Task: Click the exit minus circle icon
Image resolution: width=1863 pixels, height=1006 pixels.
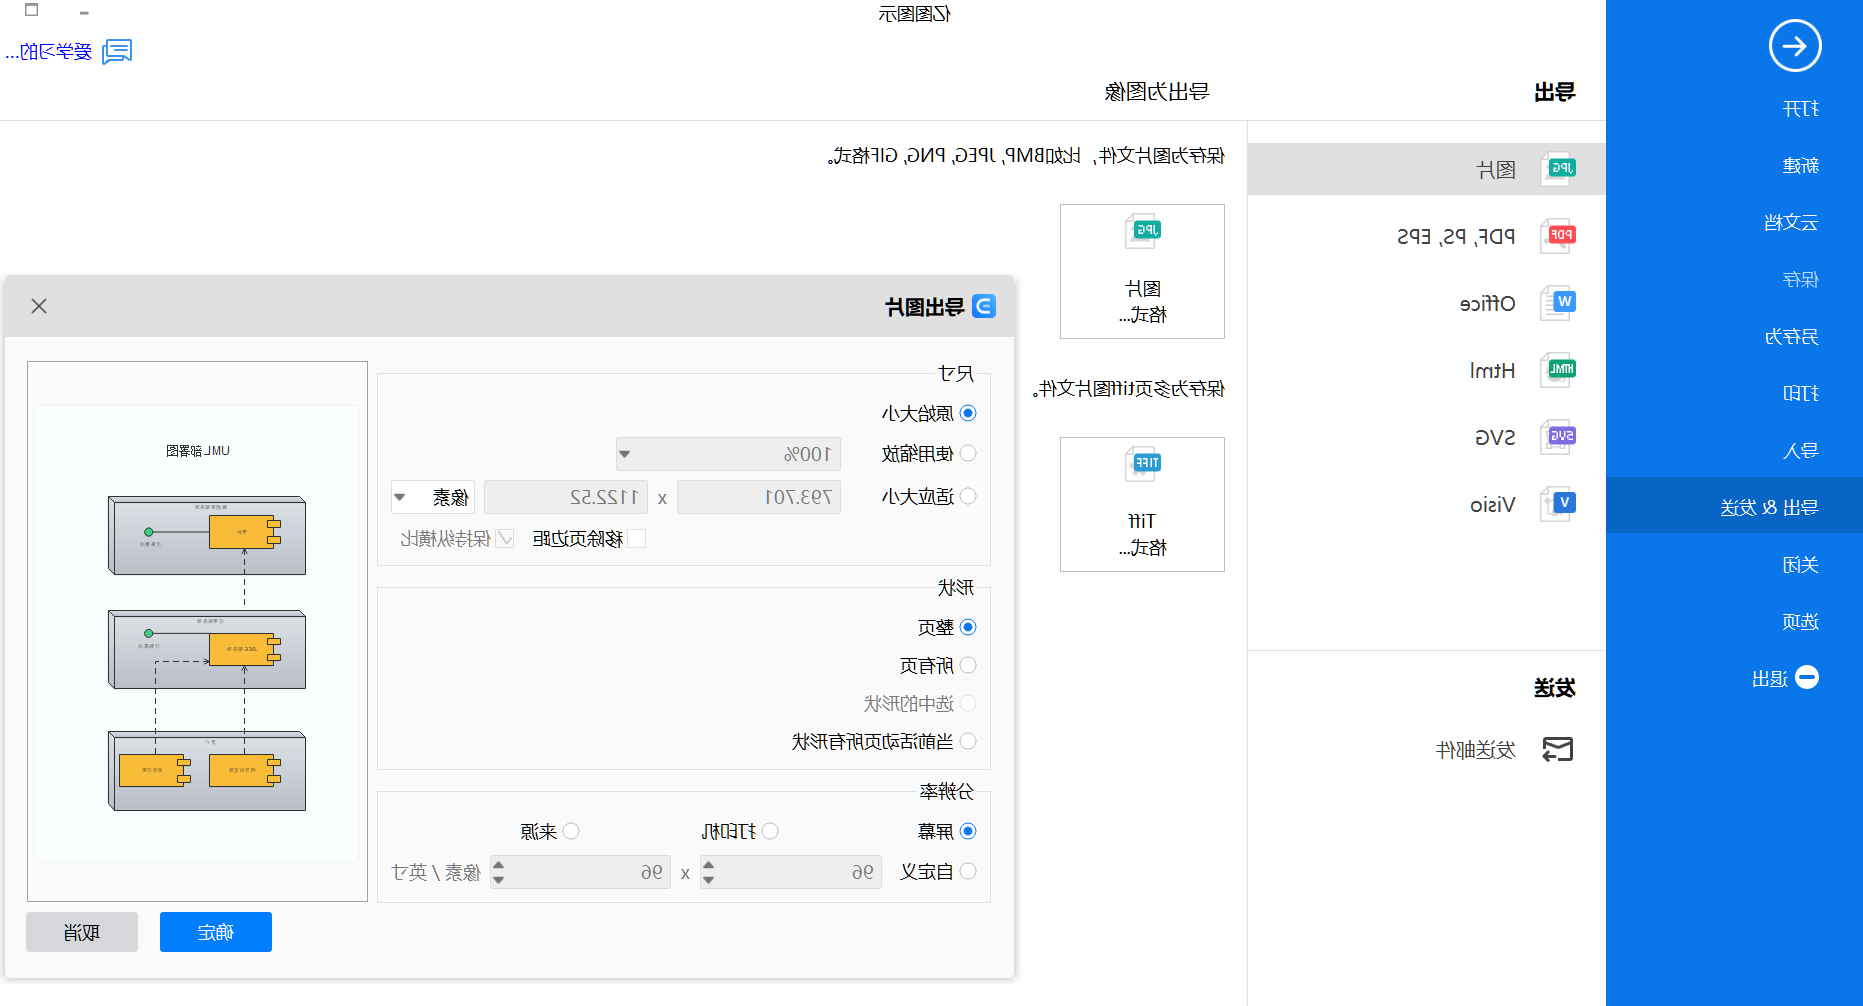Action: pos(1807,677)
